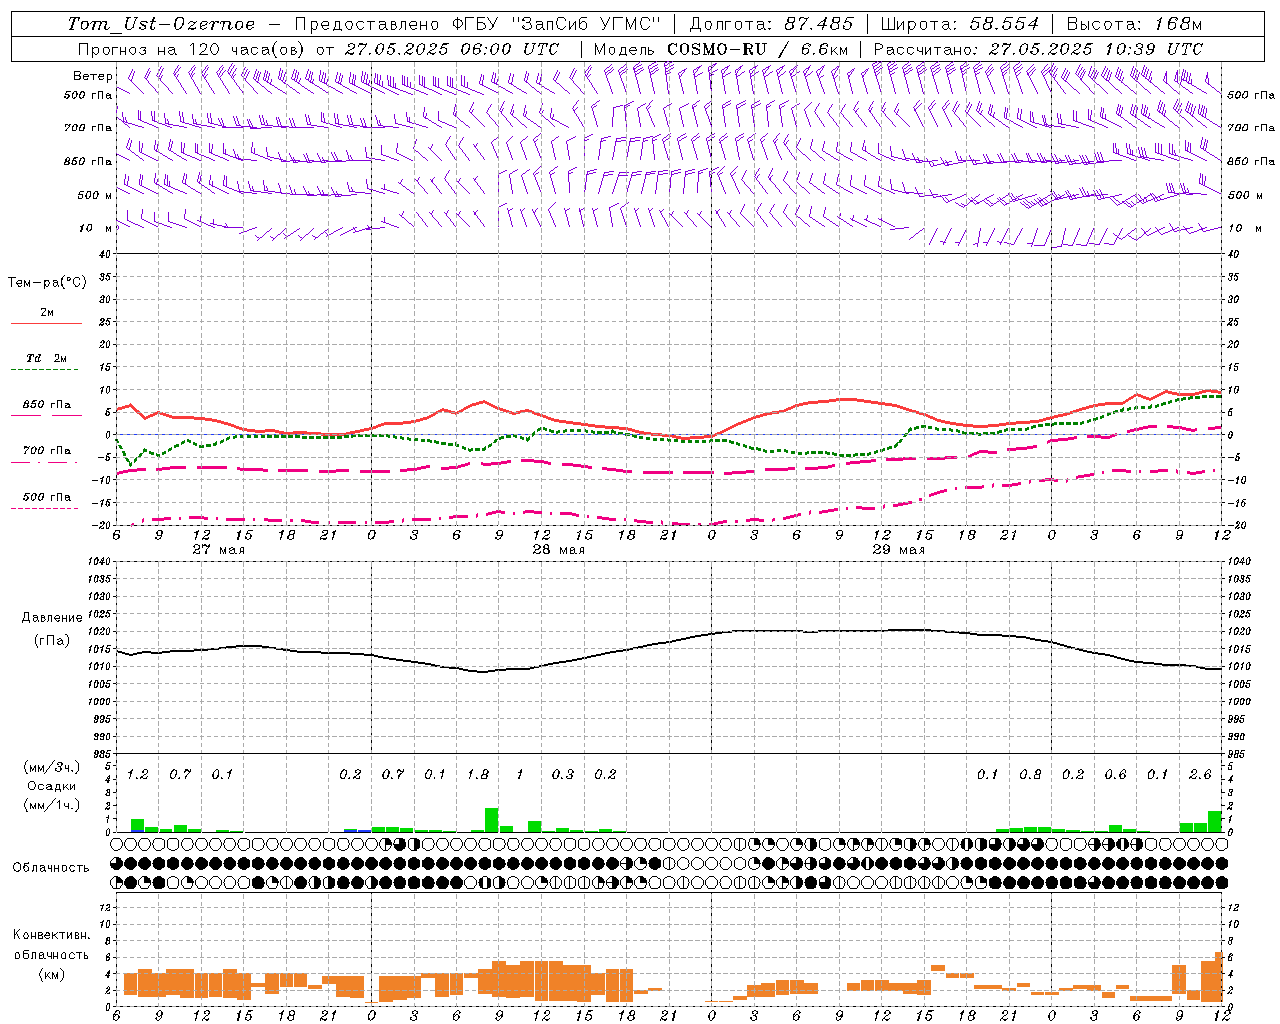The image size is (1280, 1024).
Task: Click the (мм/3ч.) unit label
Action: pyautogui.click(x=52, y=767)
